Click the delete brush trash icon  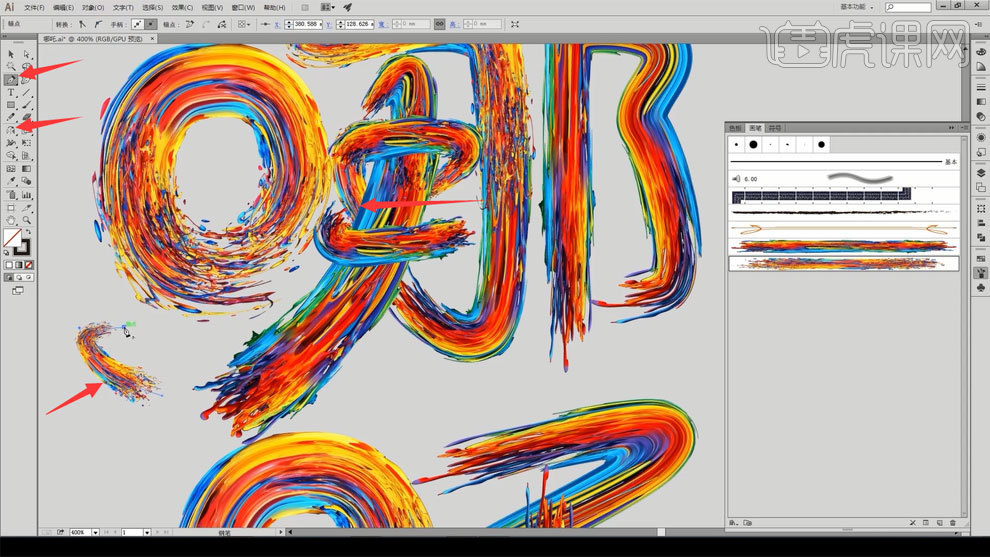[952, 523]
